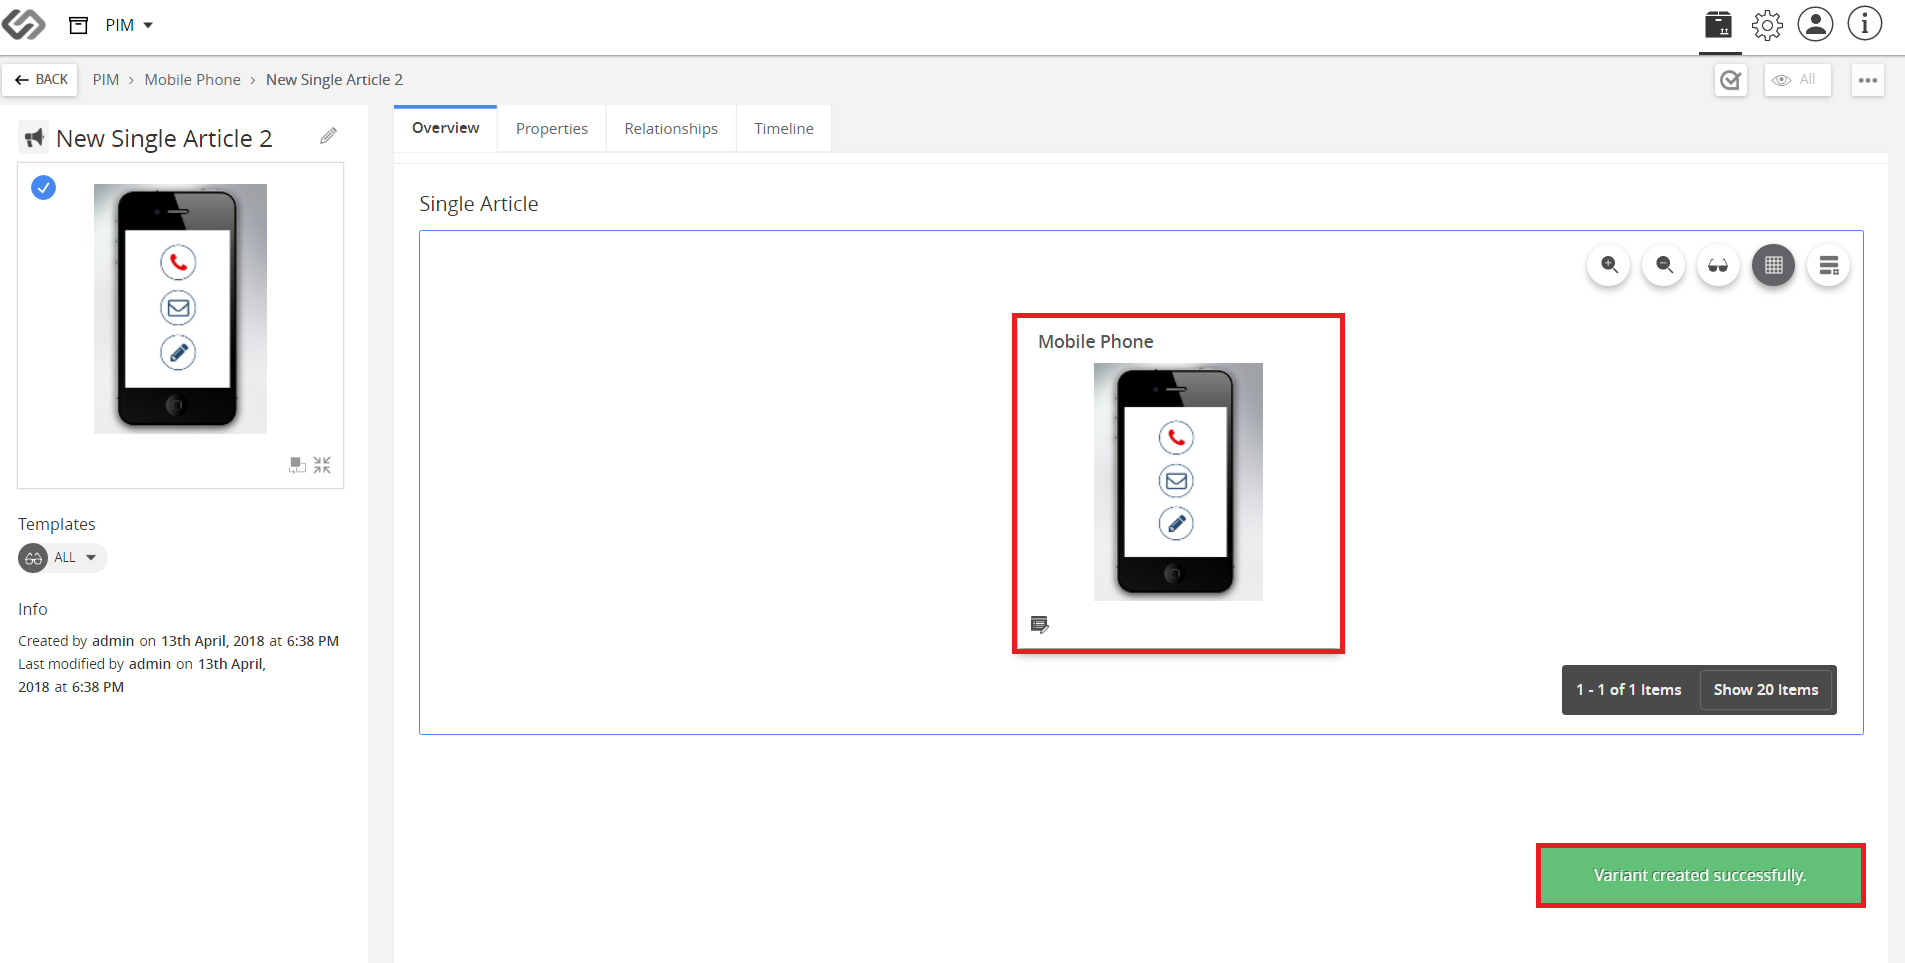
Task: Click the glasses view icon
Action: click(x=1718, y=265)
